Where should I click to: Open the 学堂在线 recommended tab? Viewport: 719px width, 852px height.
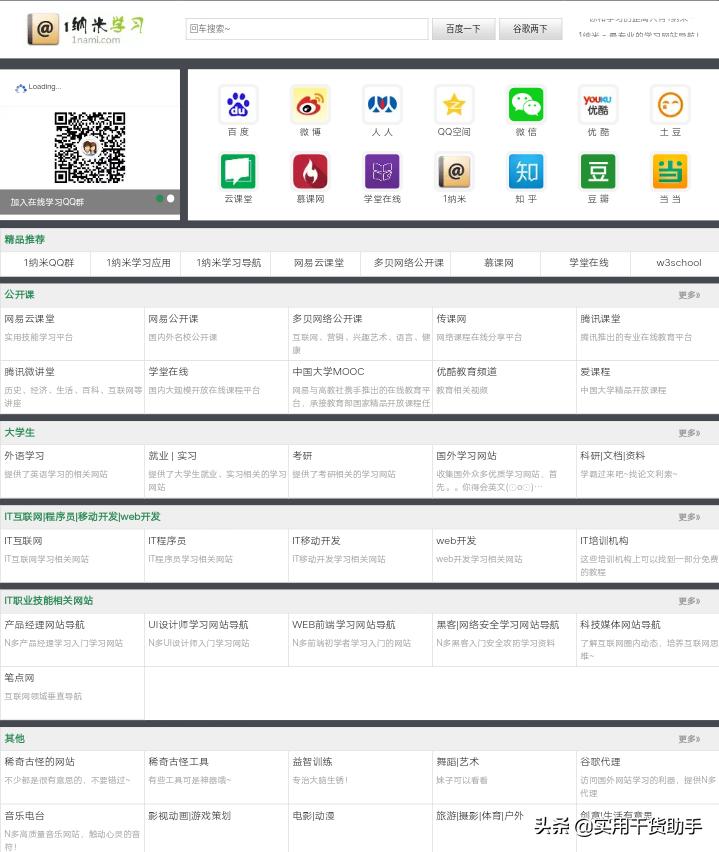(x=589, y=263)
